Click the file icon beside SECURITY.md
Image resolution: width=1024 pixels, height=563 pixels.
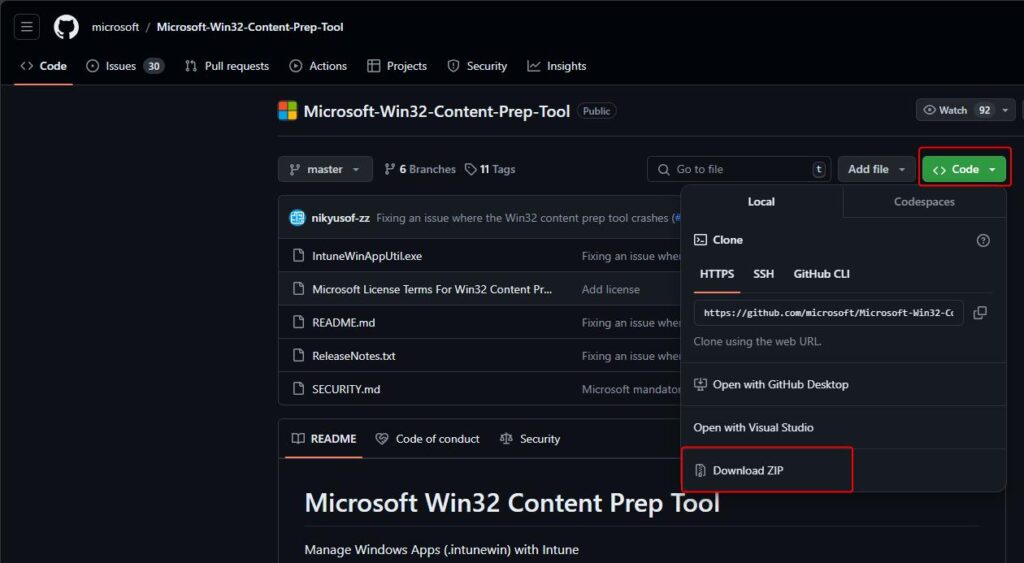coord(298,389)
